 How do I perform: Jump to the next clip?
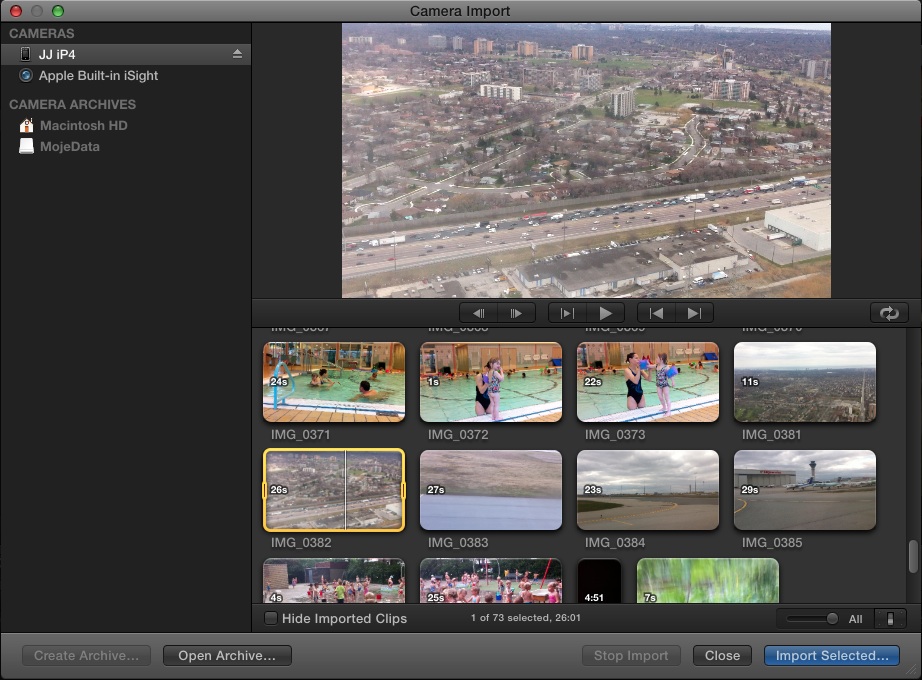click(x=694, y=313)
